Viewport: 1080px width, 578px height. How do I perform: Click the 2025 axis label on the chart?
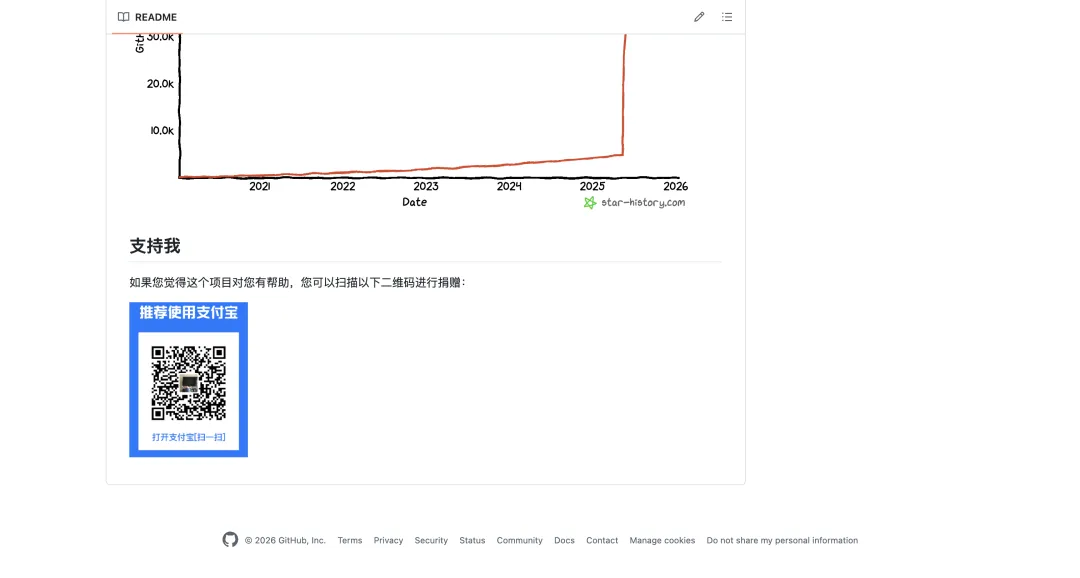point(592,186)
